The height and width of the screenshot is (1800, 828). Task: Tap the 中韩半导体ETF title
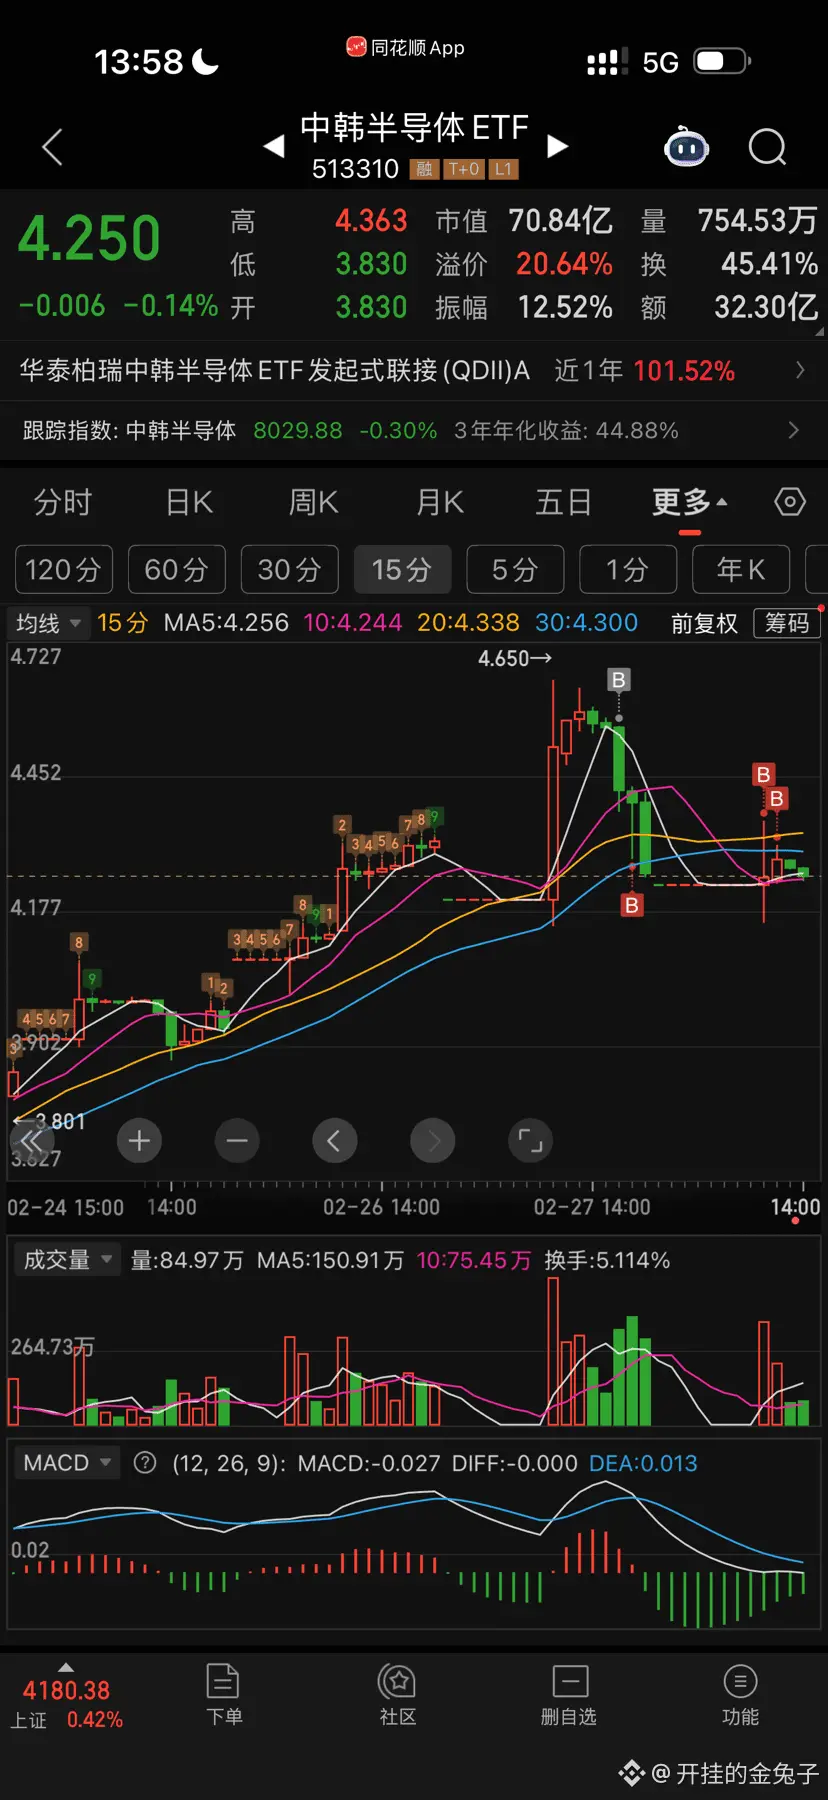point(414,128)
